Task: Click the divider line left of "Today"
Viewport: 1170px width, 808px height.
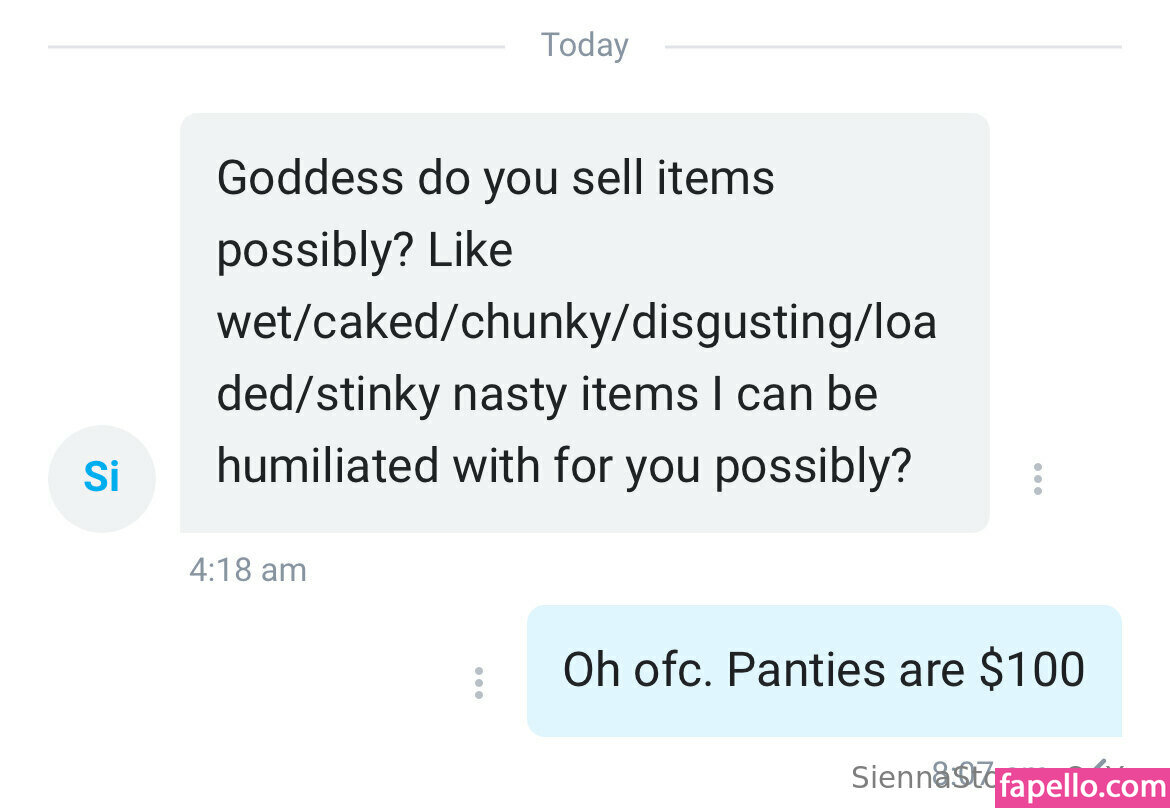Action: [x=276, y=46]
